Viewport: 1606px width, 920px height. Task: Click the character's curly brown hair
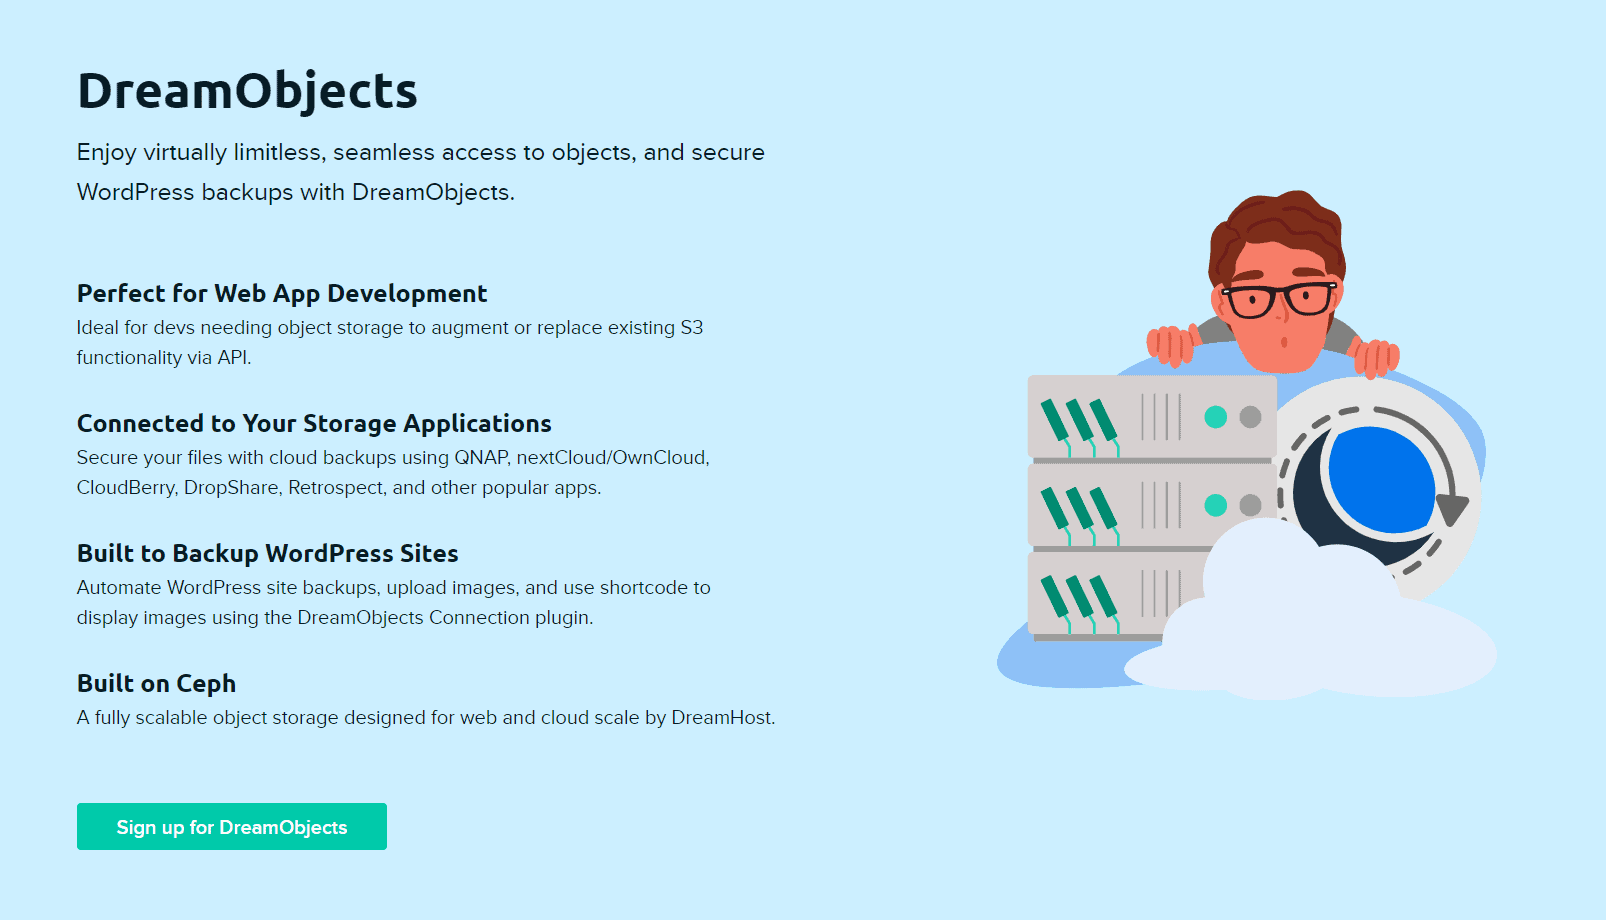(x=1275, y=225)
